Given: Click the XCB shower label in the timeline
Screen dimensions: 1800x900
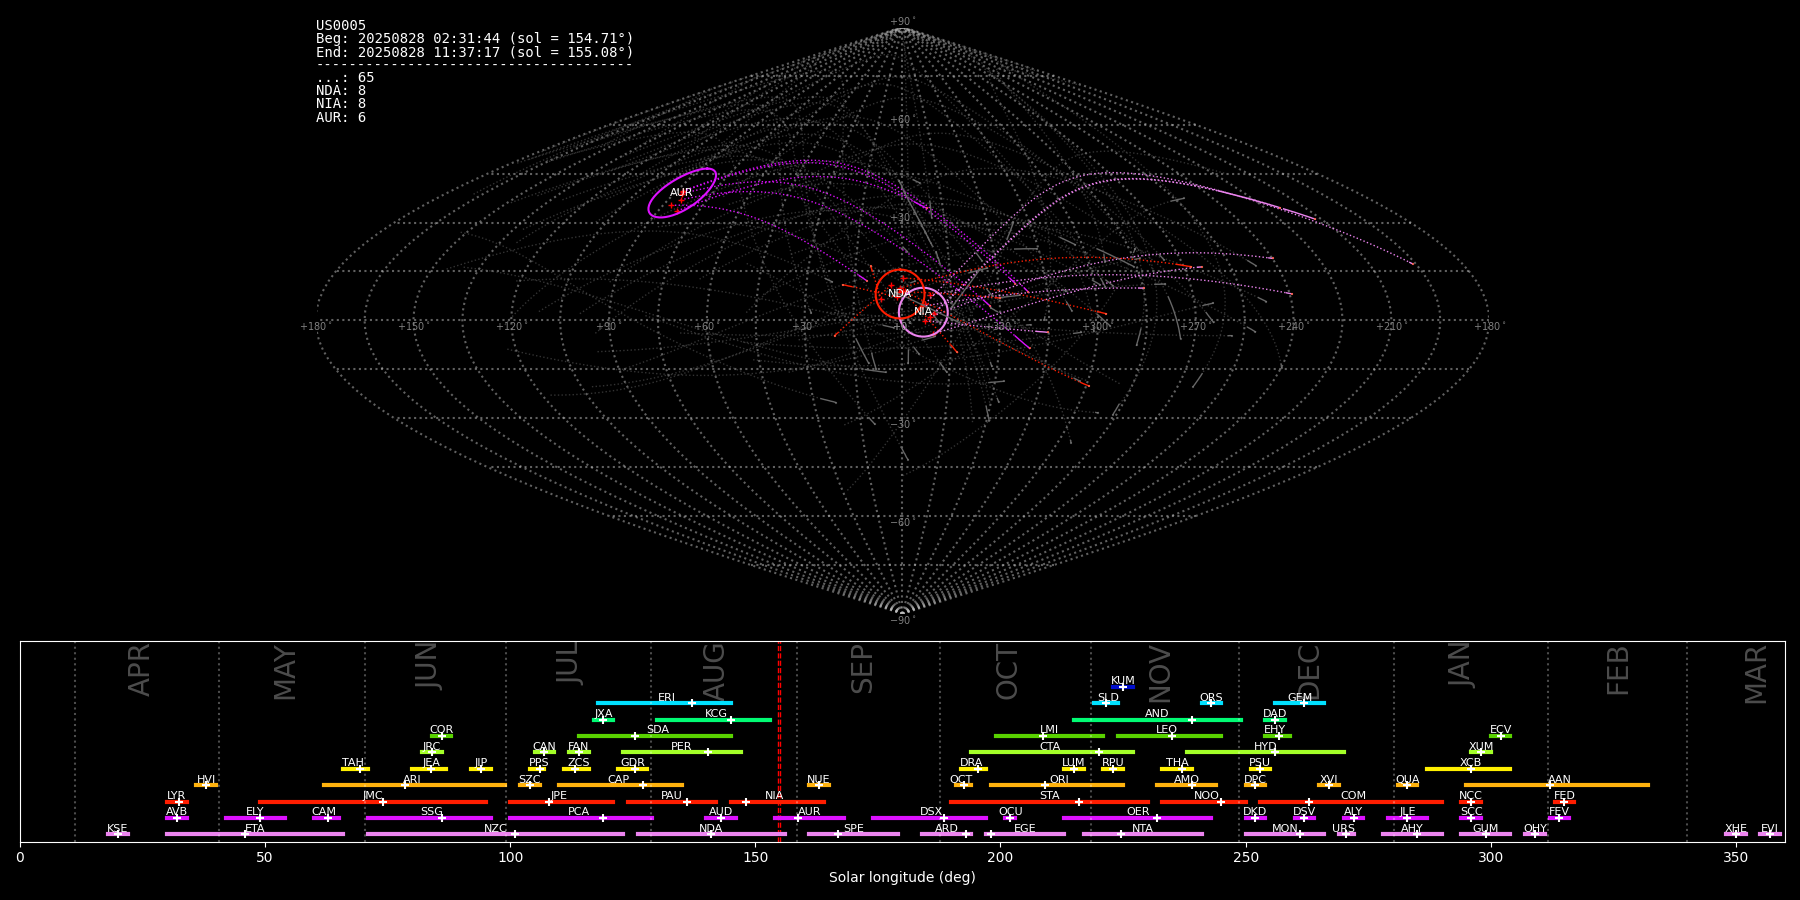Looking at the screenshot, I should (1470, 763).
